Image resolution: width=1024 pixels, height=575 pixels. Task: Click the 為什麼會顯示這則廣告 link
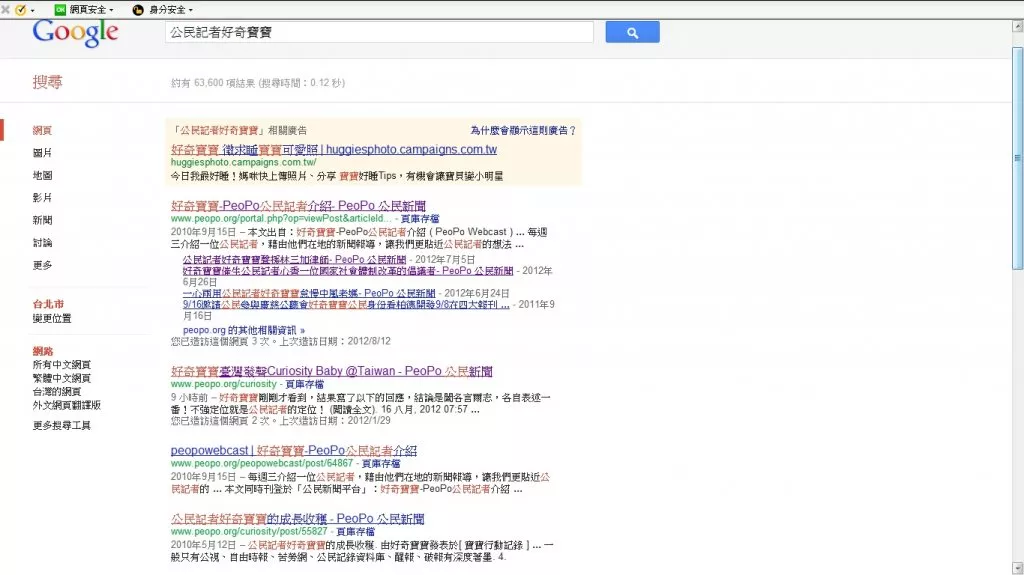tap(523, 131)
